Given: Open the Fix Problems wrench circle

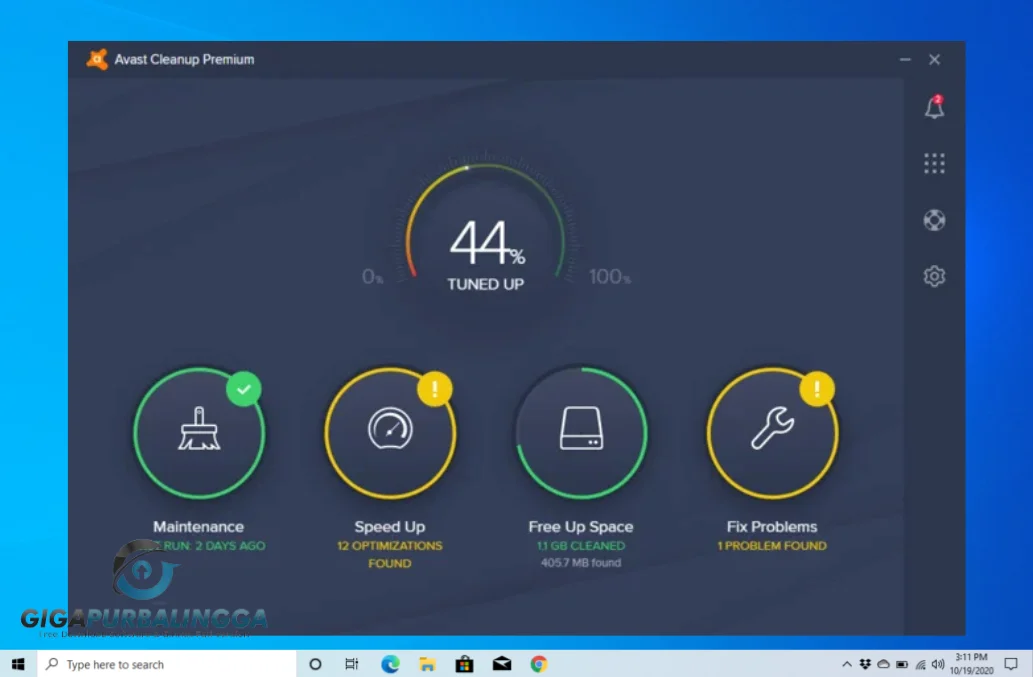Looking at the screenshot, I should pyautogui.click(x=772, y=433).
